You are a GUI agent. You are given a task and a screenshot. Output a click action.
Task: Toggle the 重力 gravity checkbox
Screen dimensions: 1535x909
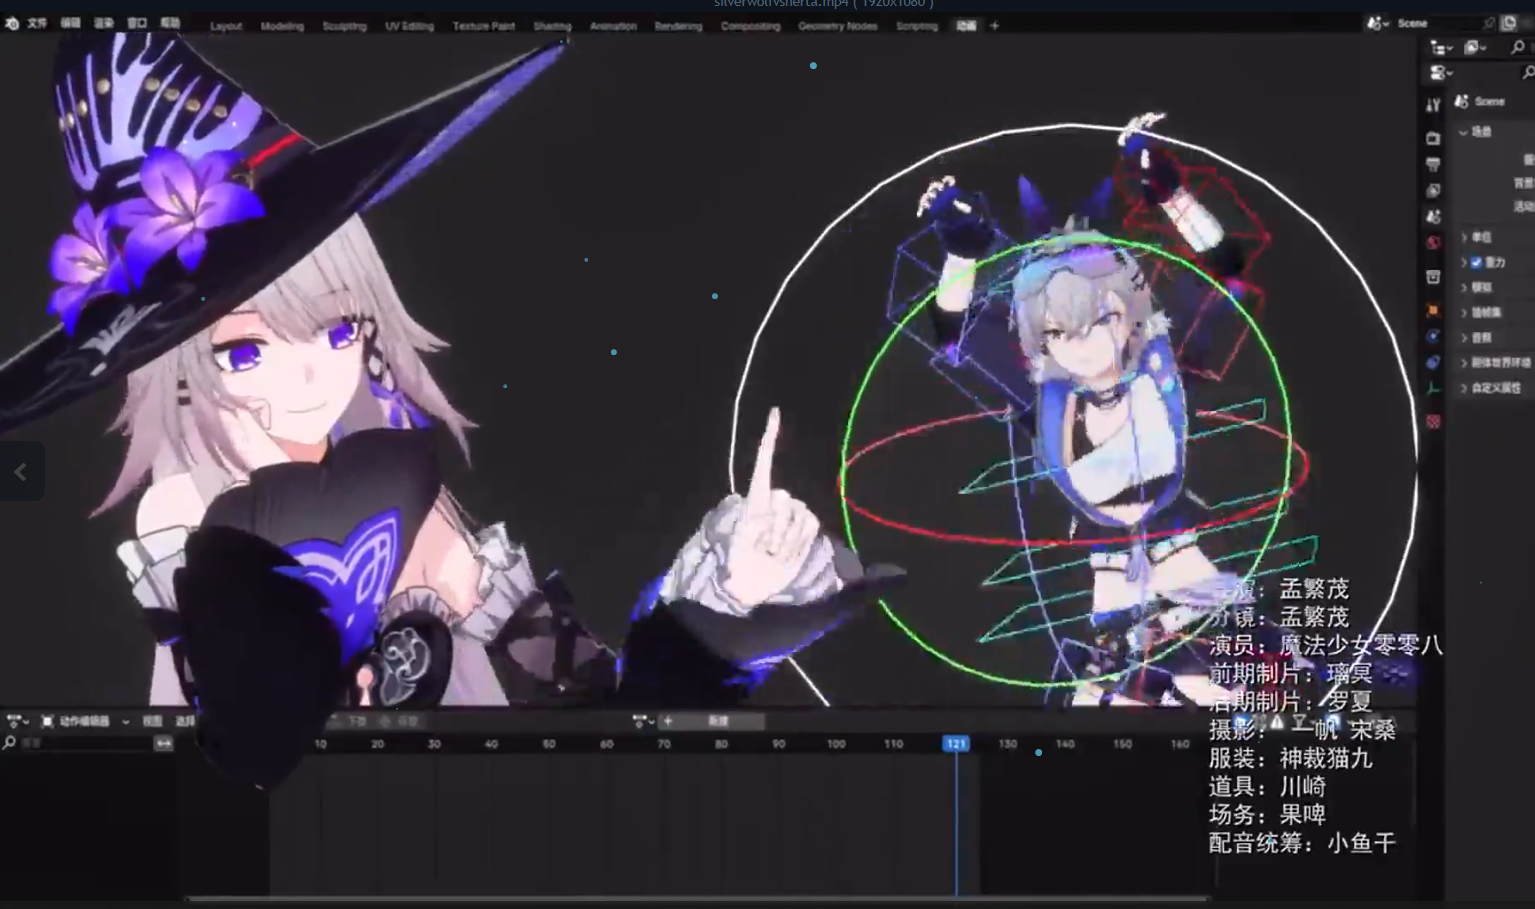(x=1476, y=262)
